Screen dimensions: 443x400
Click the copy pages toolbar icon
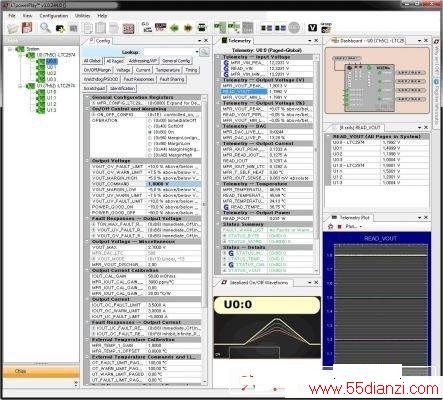88,28
